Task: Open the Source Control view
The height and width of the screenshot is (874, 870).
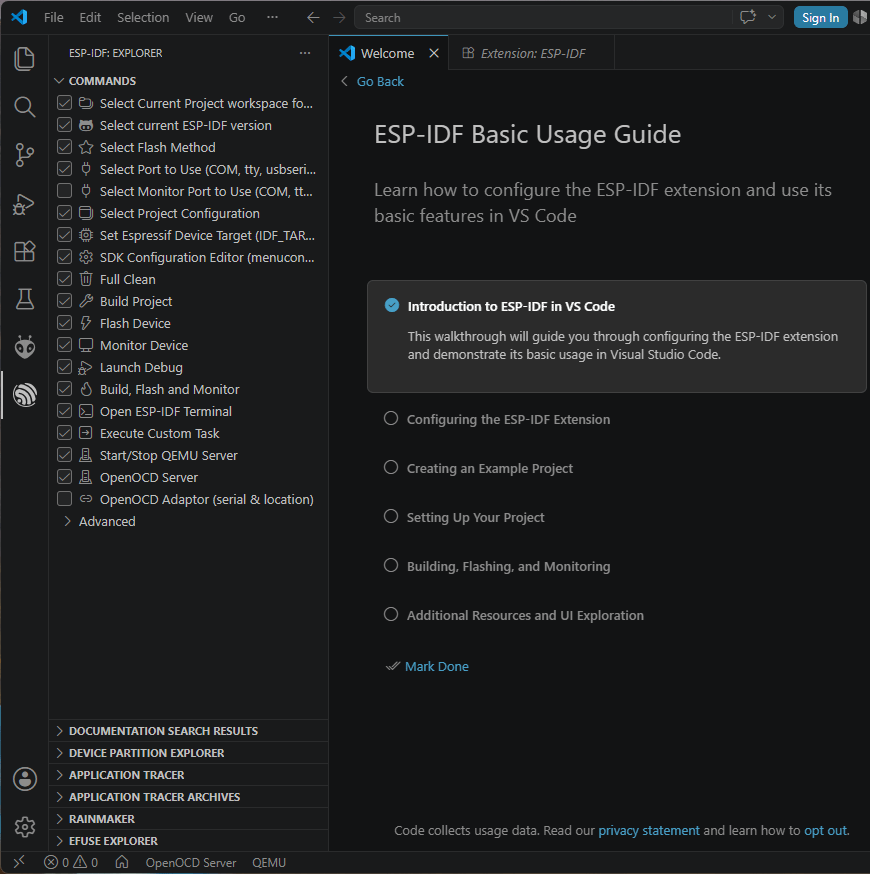Action: [24, 155]
